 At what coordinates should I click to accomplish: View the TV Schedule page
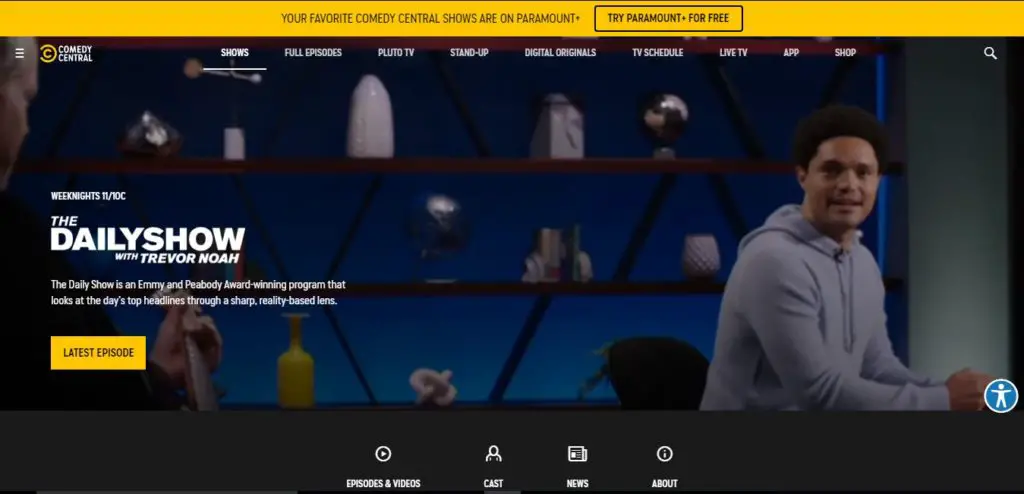658,53
